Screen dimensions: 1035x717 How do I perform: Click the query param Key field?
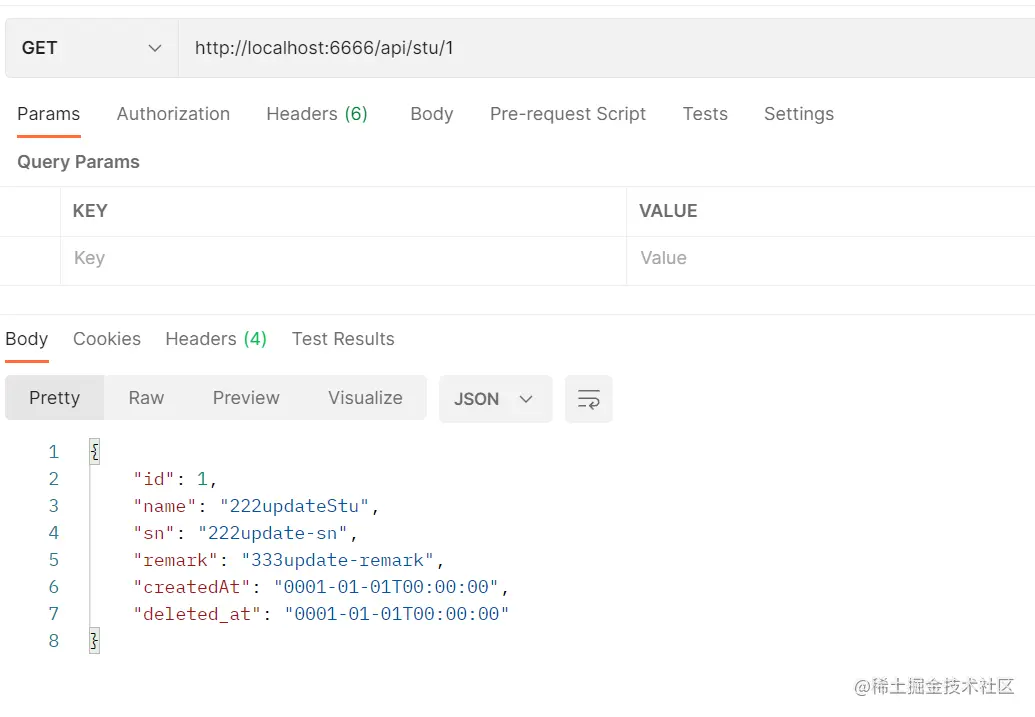coord(340,258)
